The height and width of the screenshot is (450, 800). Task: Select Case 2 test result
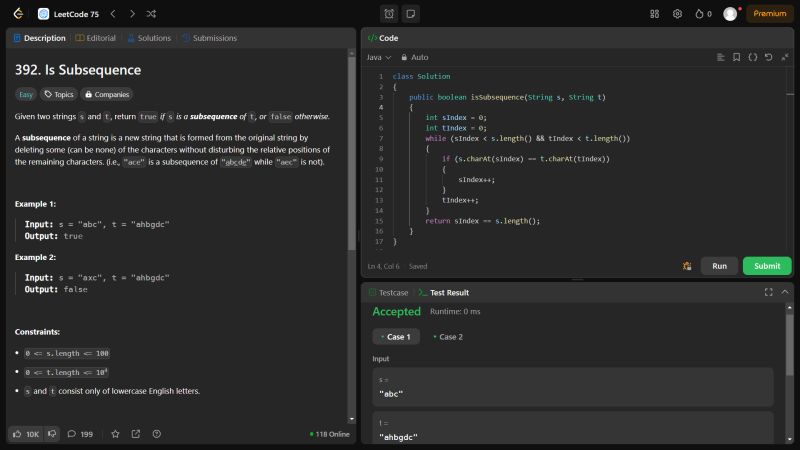(x=448, y=337)
